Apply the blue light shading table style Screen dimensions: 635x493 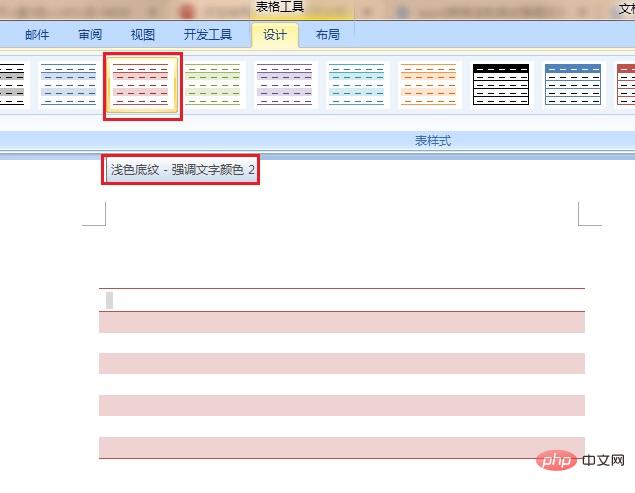[69, 86]
